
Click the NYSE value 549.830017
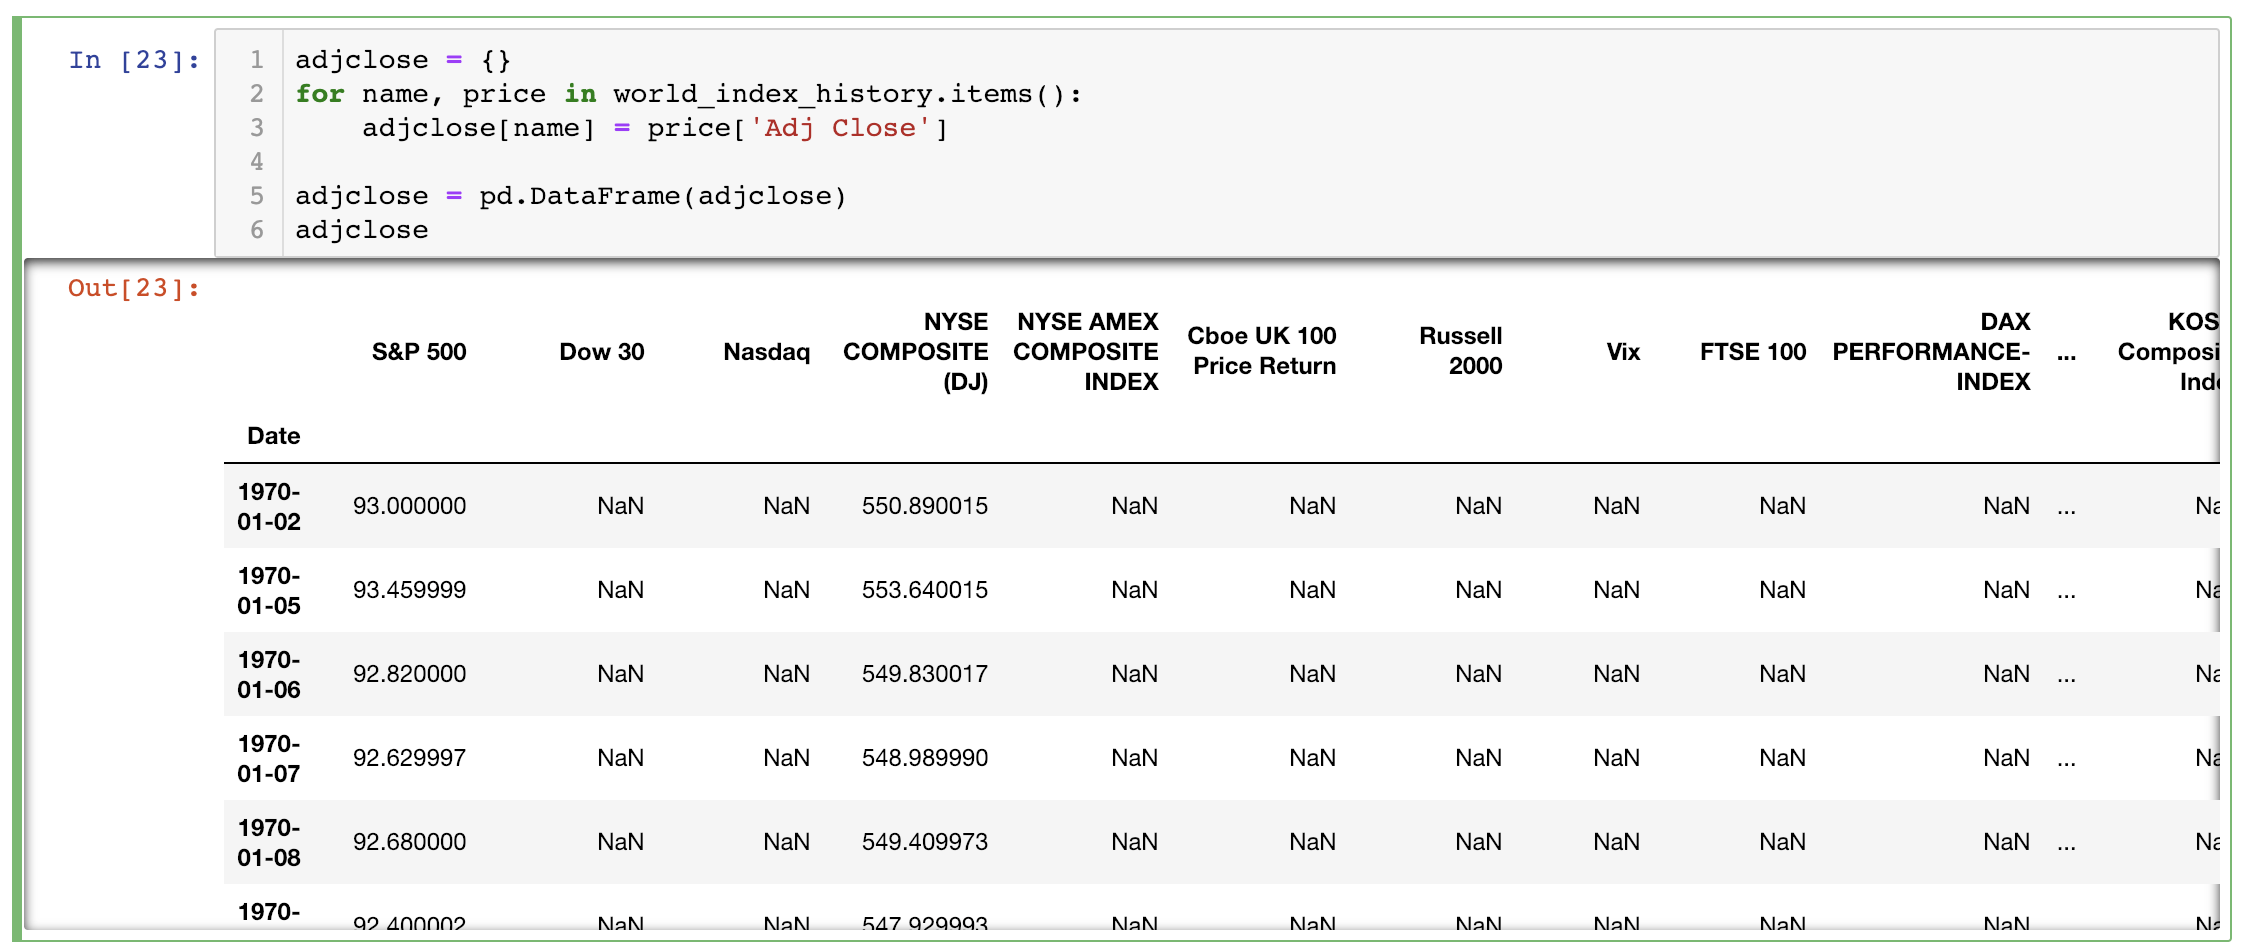click(x=925, y=674)
